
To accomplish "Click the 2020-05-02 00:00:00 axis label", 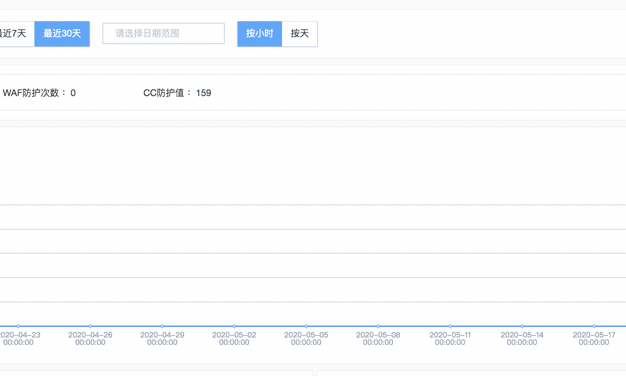I will (x=234, y=338).
